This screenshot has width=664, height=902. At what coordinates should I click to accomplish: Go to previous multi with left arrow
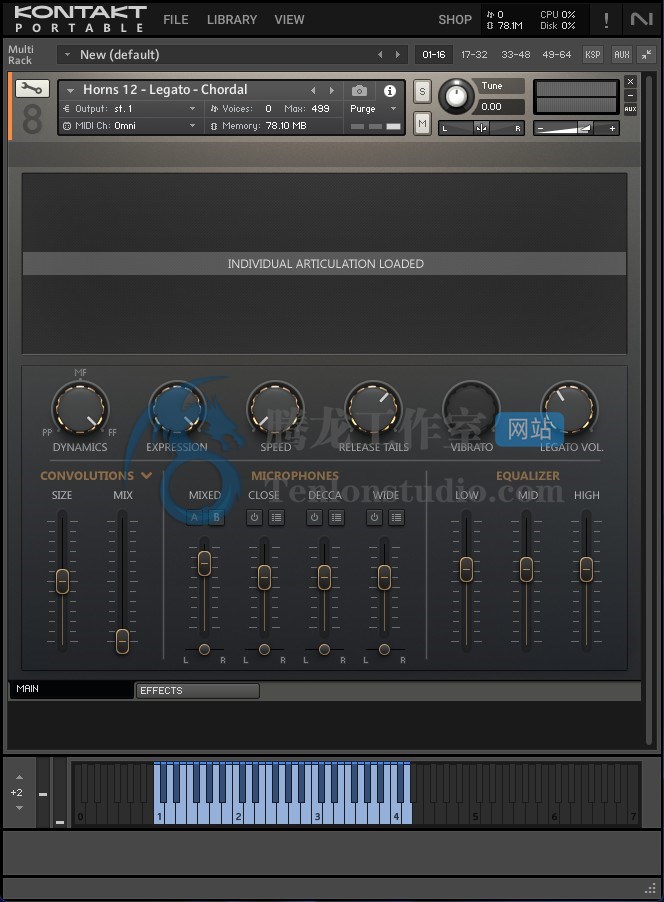pos(380,55)
